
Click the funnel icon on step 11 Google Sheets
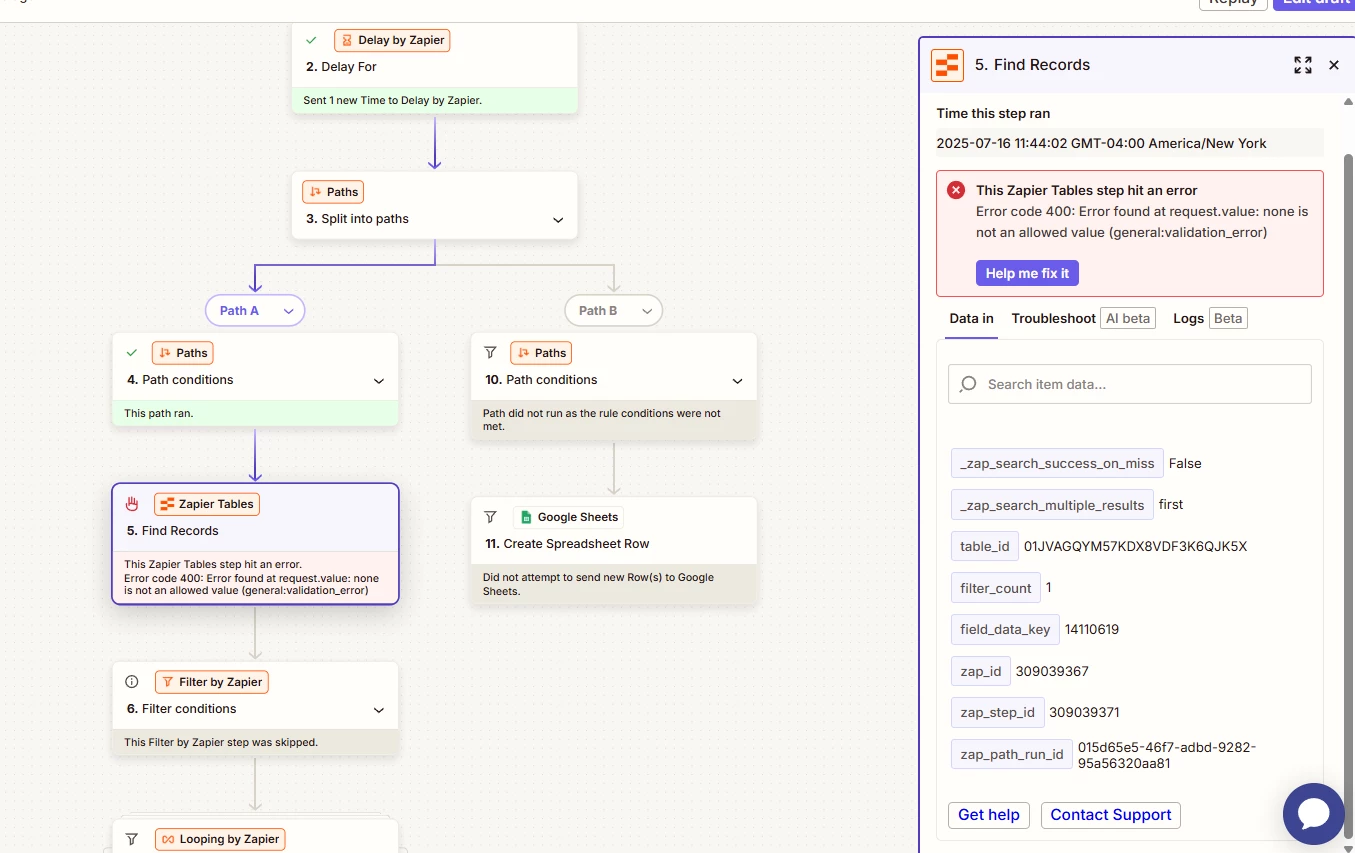pos(490,517)
